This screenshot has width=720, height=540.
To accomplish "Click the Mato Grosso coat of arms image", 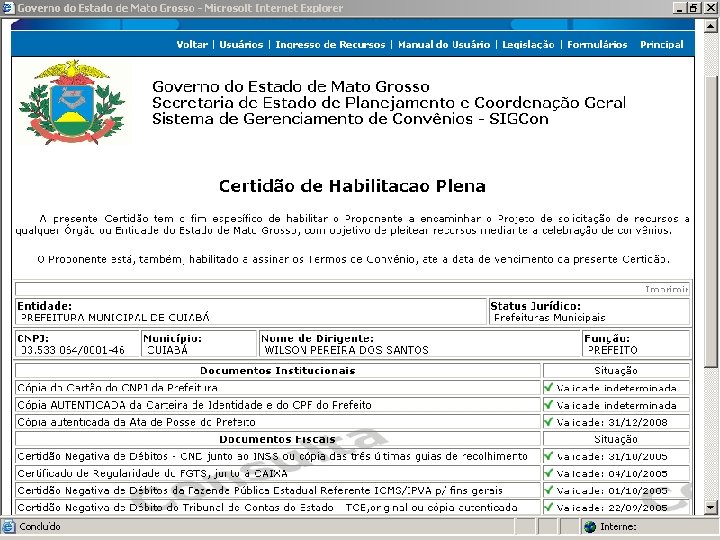I will point(72,102).
